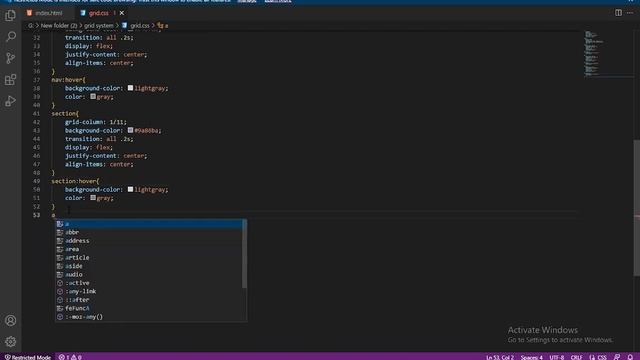
Task: Select 'a' suggestion in autocomplete list
Action: point(149,224)
